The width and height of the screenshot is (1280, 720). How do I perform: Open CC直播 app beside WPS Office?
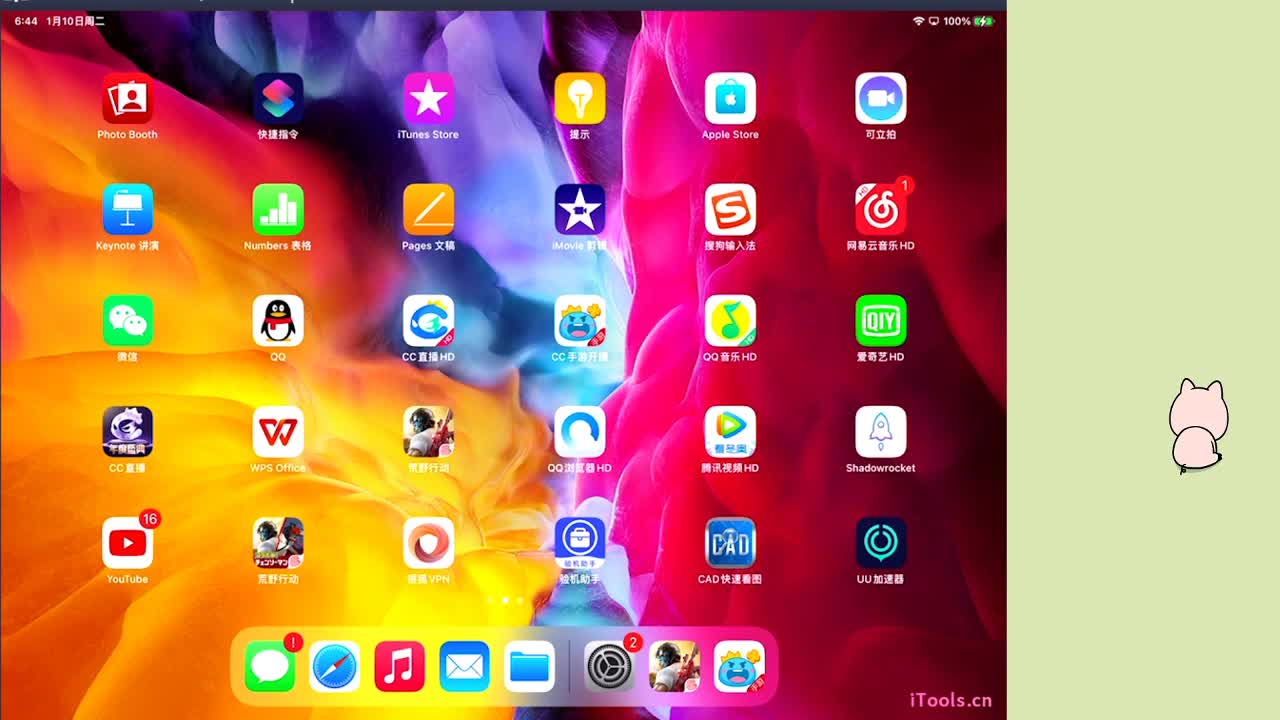tap(128, 431)
